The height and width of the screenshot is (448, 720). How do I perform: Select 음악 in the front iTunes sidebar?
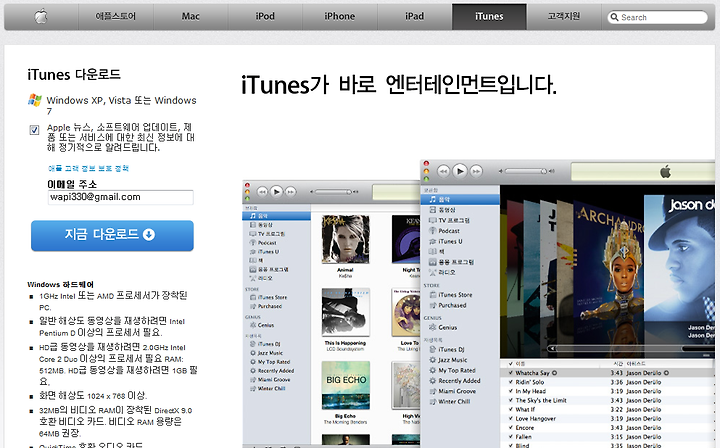tap(460, 200)
